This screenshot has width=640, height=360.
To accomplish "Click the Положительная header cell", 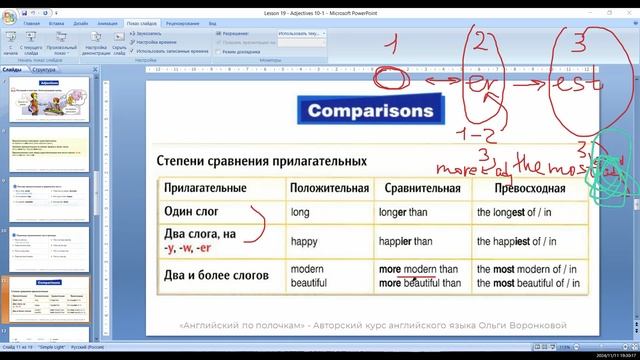I will [x=329, y=188].
